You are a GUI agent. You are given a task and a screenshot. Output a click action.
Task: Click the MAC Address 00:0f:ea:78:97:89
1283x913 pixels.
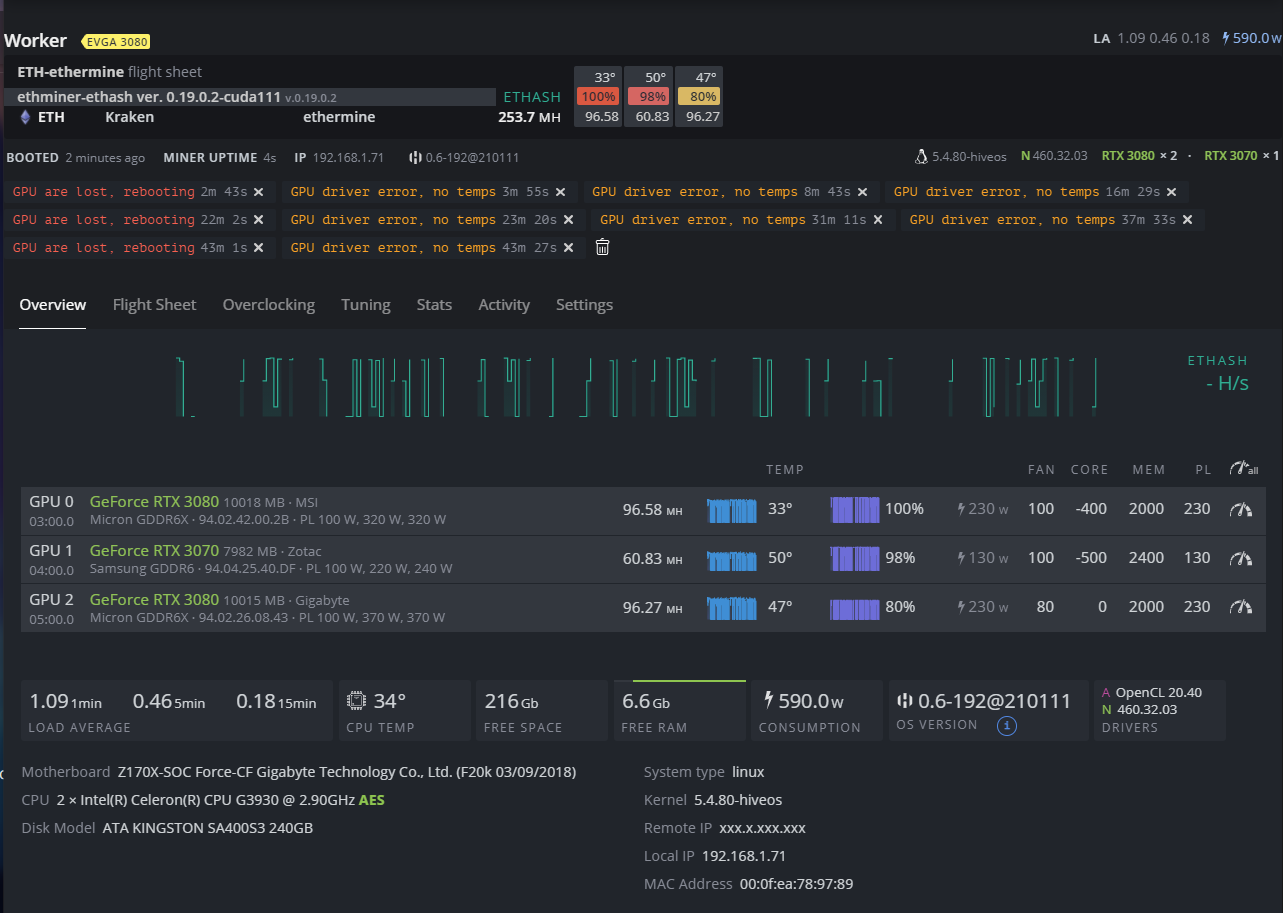point(796,884)
